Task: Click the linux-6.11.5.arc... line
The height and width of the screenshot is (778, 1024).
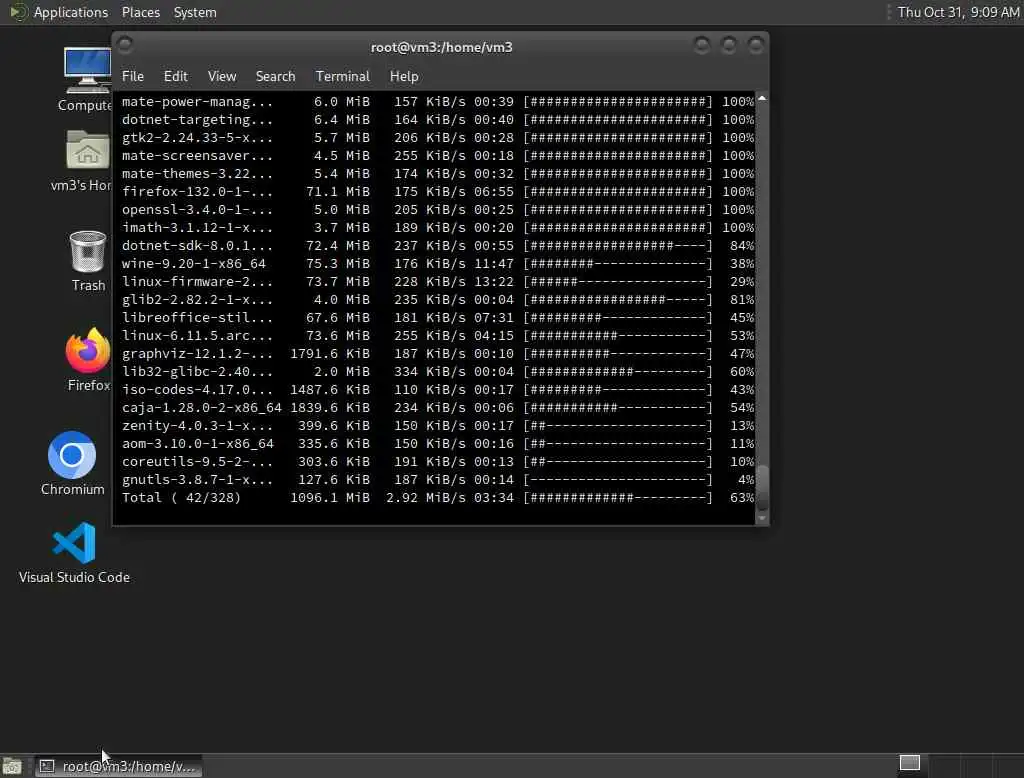Action: tap(438, 336)
